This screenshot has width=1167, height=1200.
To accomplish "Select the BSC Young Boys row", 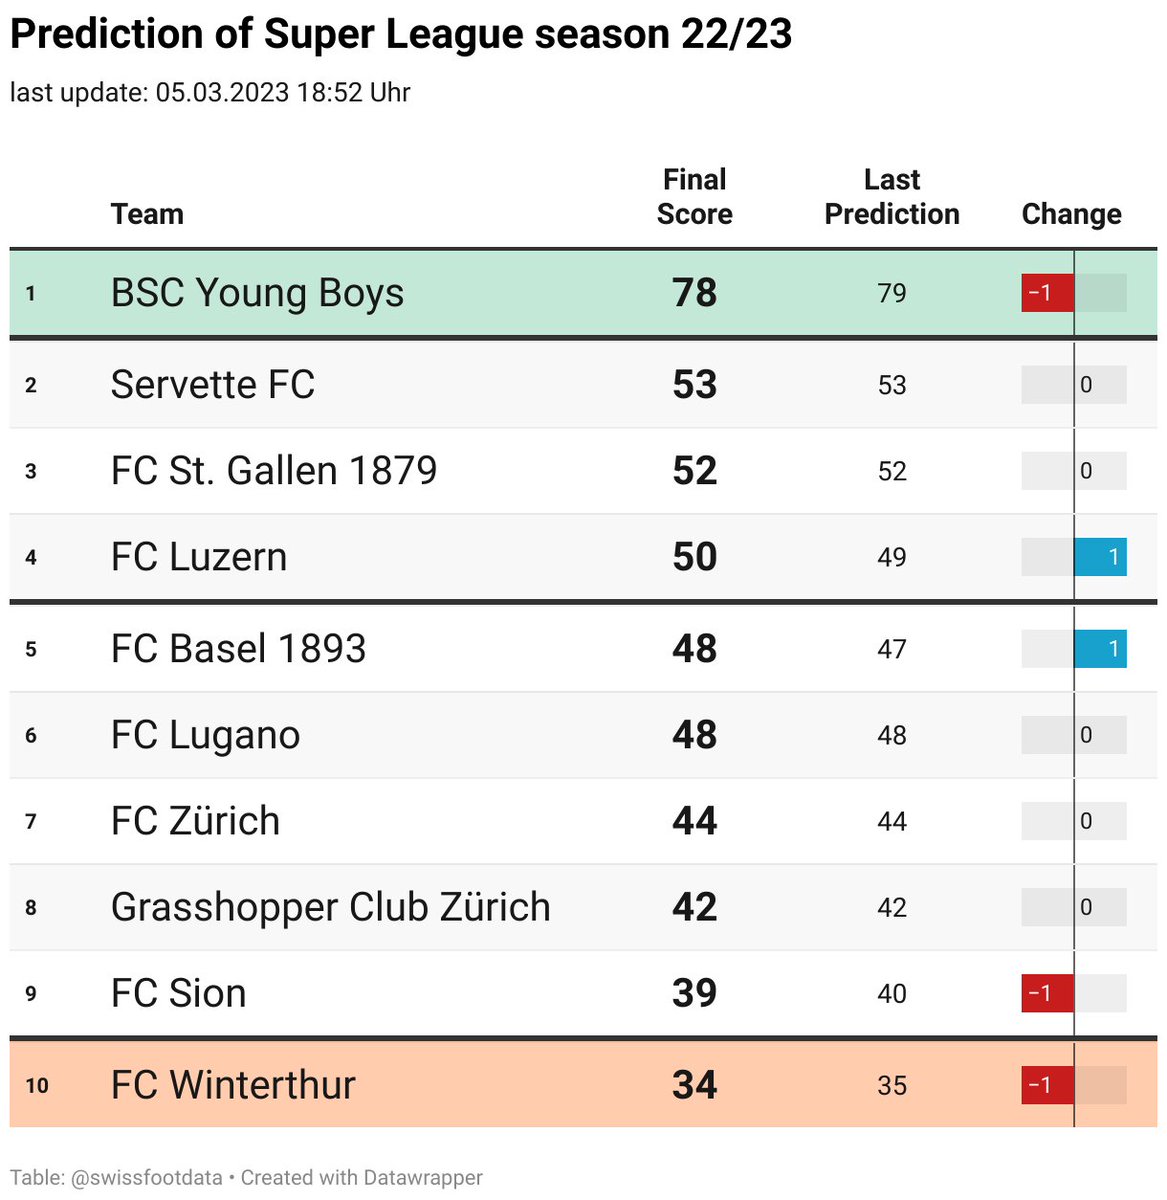I will tap(583, 293).
